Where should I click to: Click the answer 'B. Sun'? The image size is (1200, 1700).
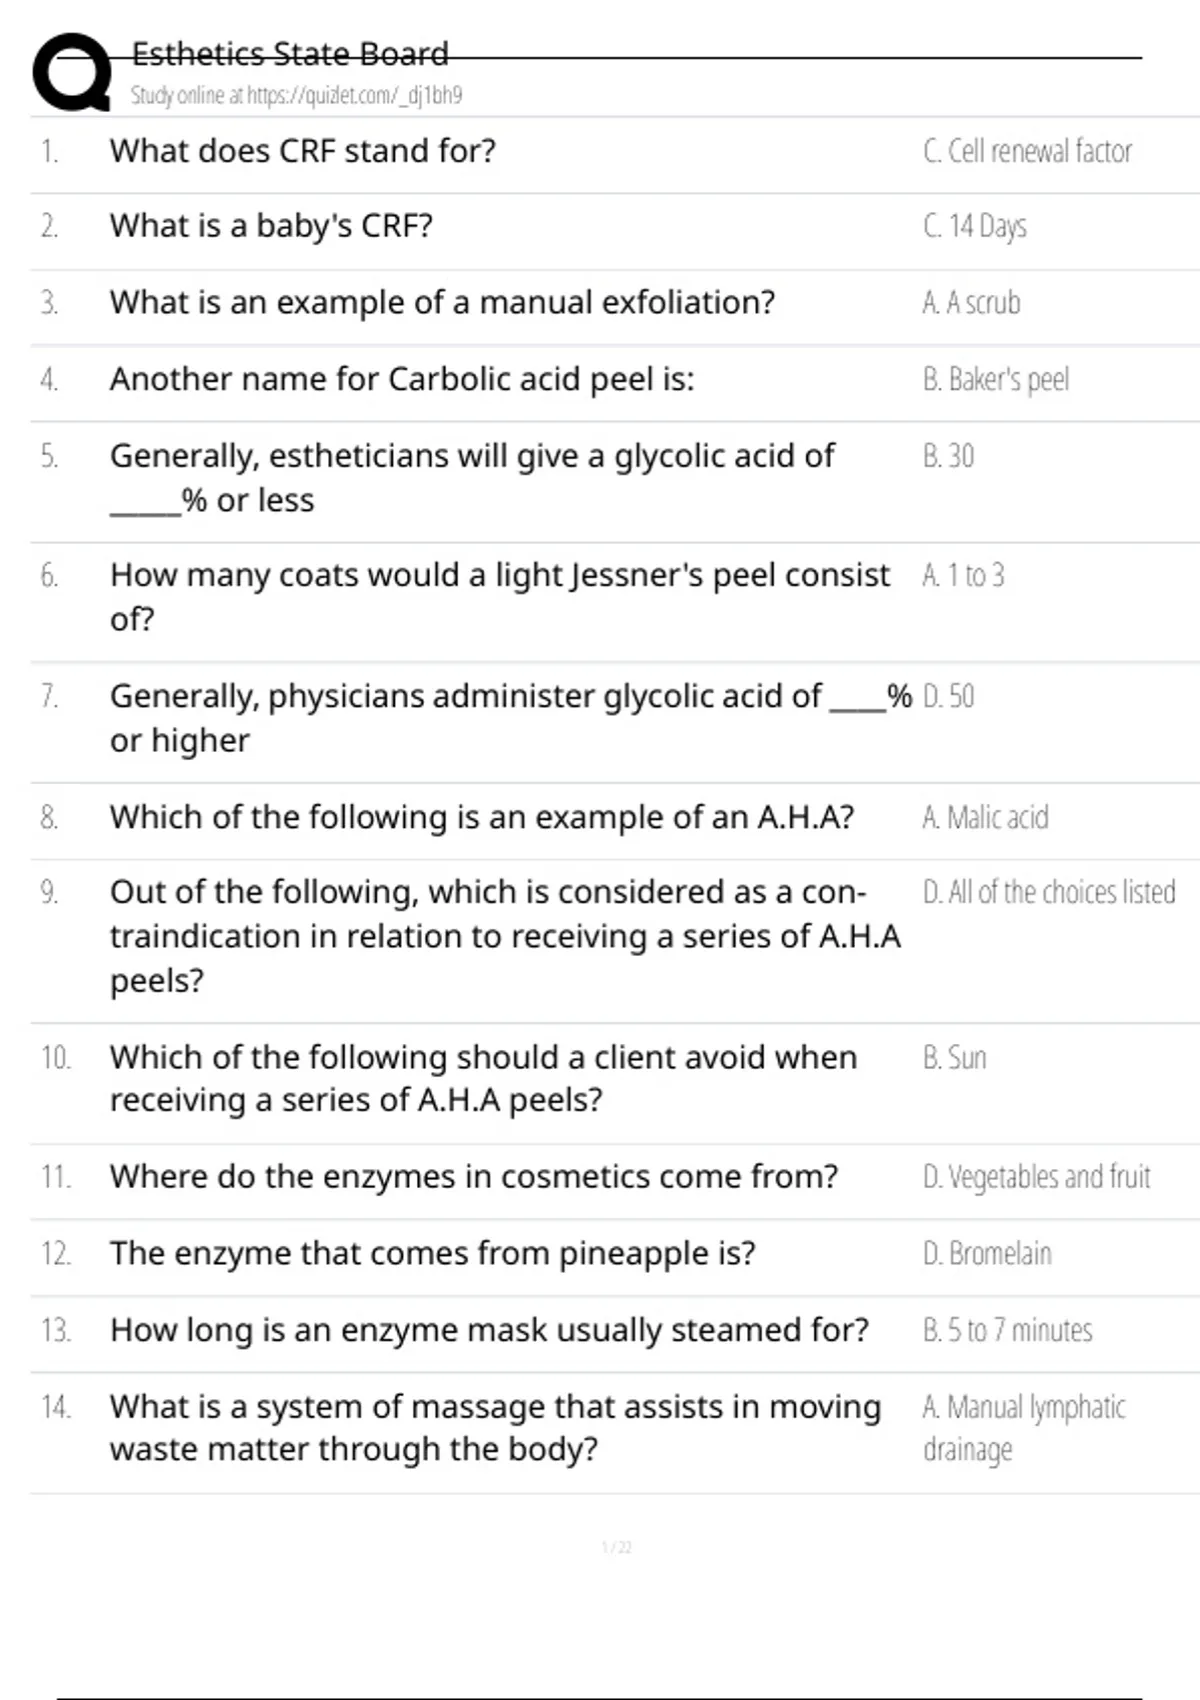point(954,1057)
